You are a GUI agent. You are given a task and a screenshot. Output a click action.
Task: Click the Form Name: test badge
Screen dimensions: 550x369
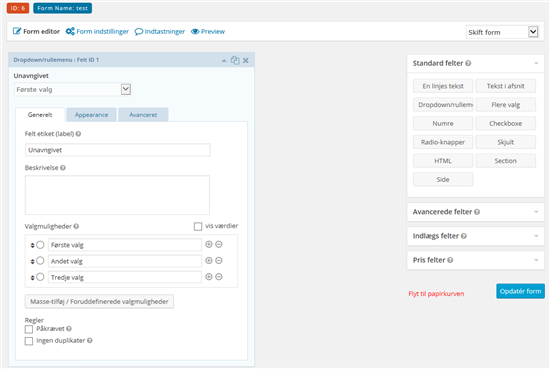click(x=62, y=8)
